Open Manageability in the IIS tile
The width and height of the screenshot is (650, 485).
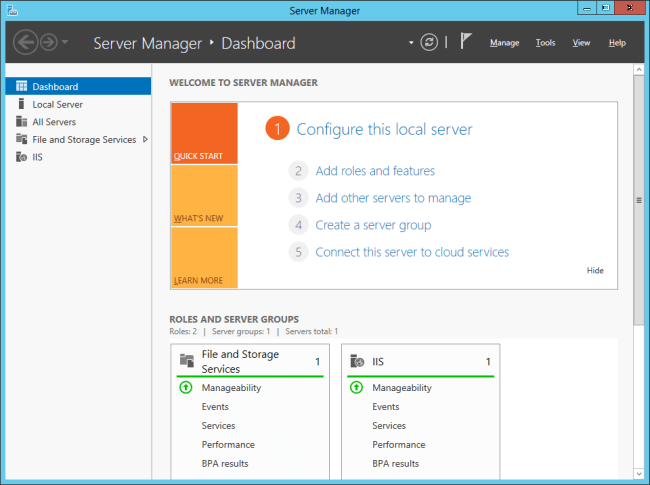[402, 388]
